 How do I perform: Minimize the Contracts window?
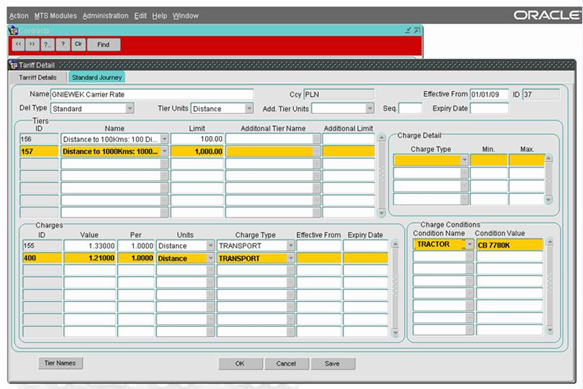pos(408,30)
